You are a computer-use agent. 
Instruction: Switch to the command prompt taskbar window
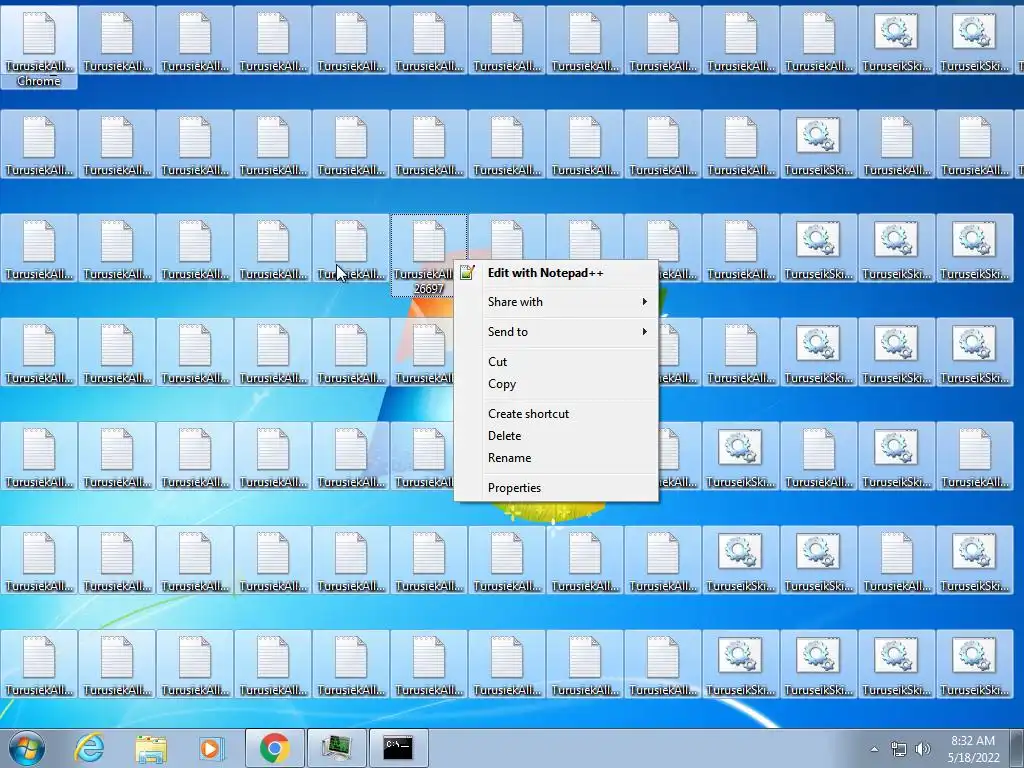[398, 748]
